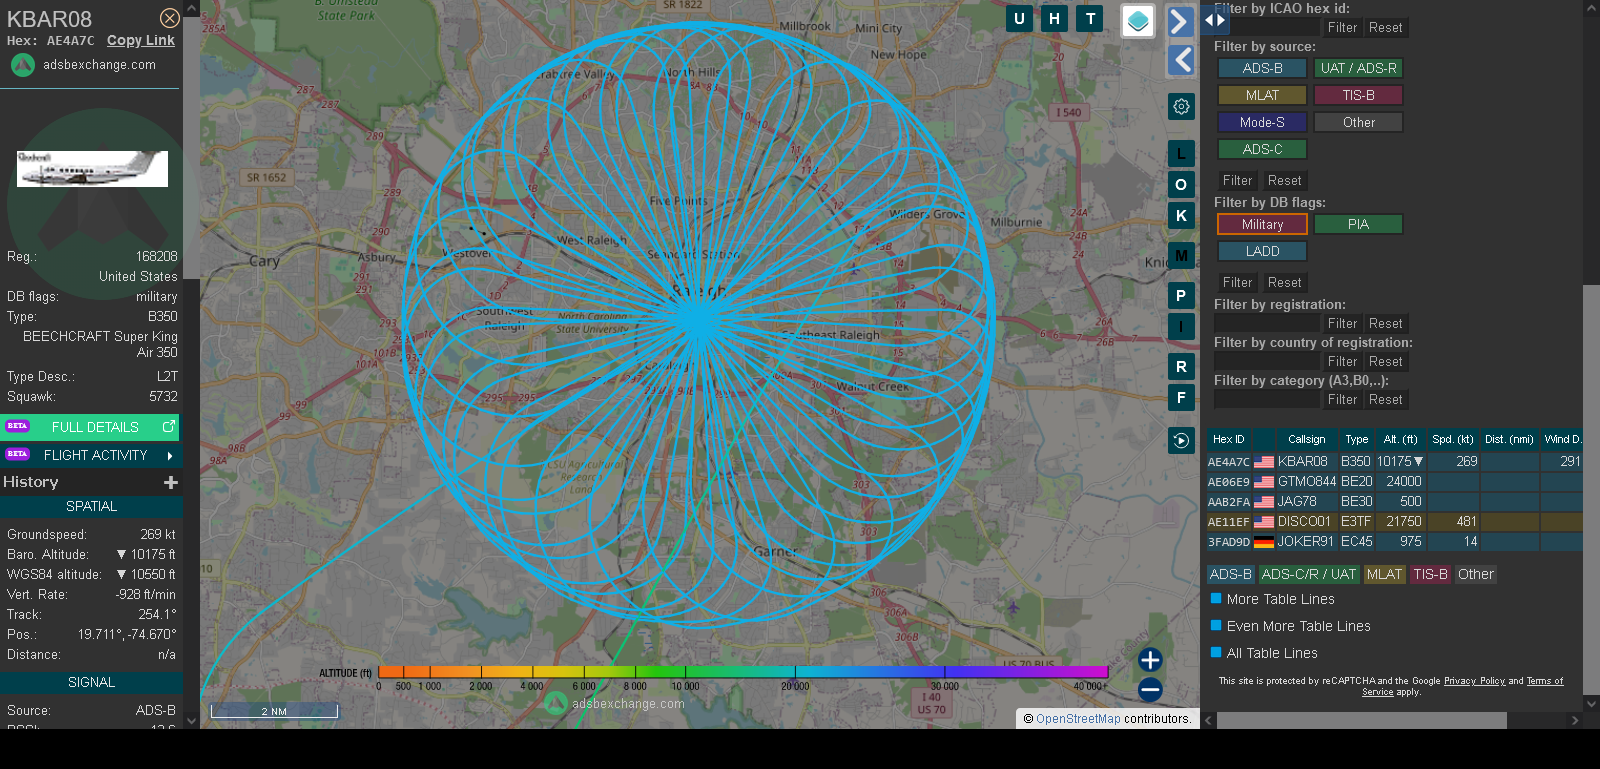1600x769 pixels.
Task: Sort table by Callsign column
Action: click(x=1306, y=439)
